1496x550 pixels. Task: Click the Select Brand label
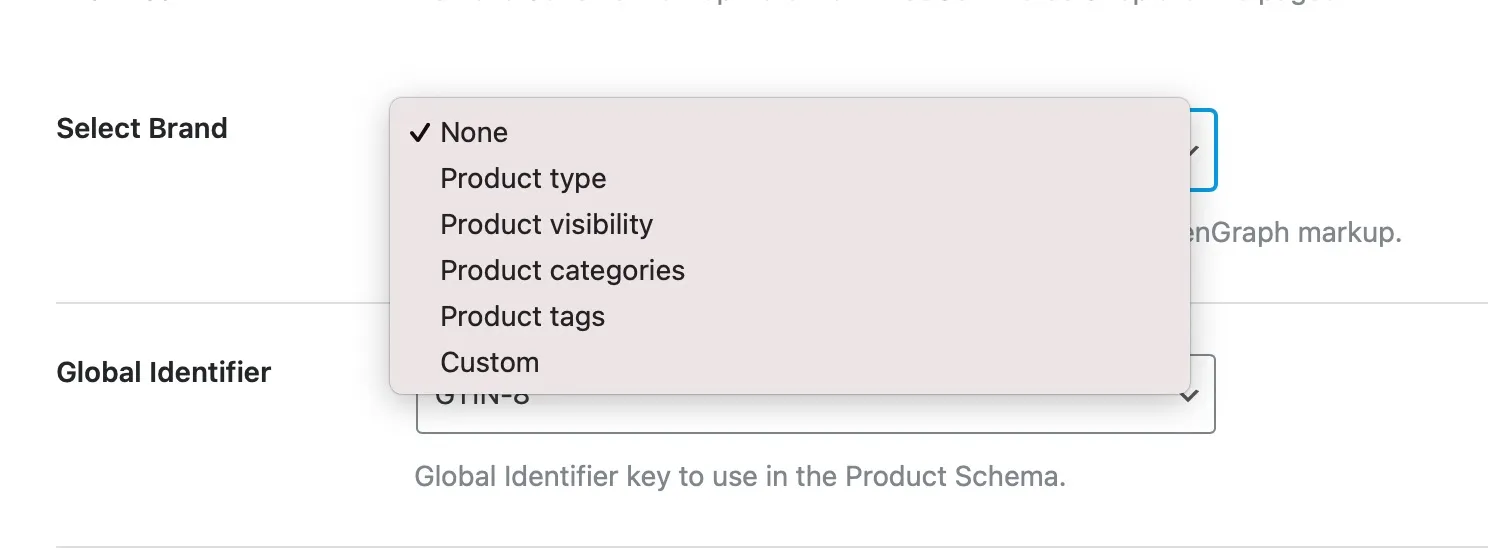[x=142, y=129]
